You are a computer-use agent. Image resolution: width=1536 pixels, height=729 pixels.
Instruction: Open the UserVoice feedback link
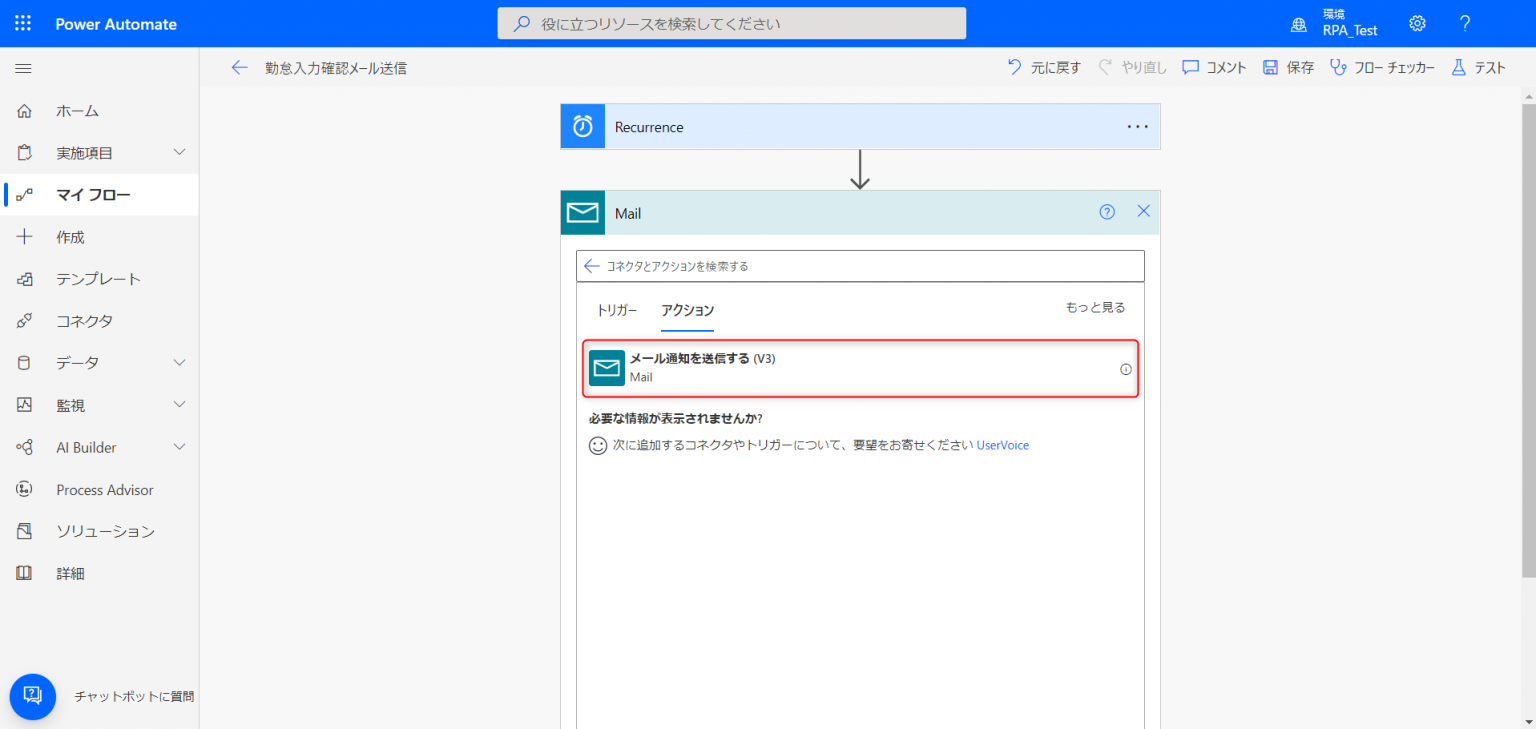coord(1002,445)
